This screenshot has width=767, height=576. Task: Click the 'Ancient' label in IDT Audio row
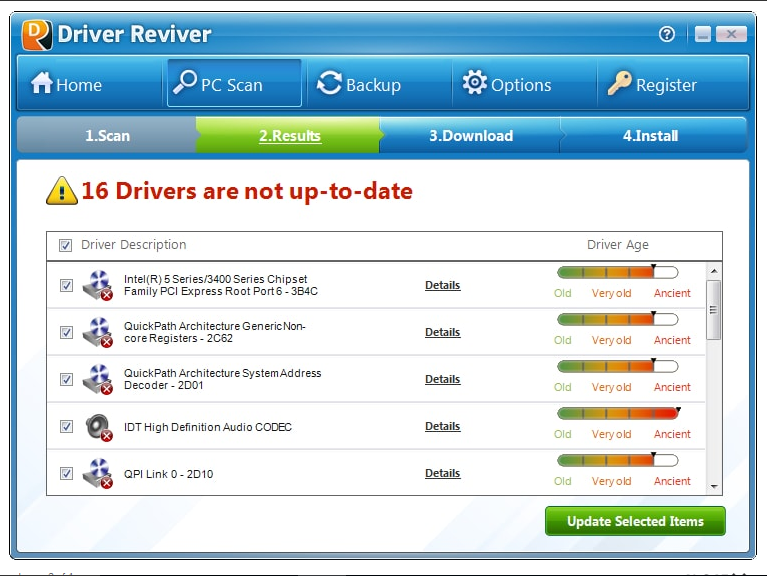coord(672,434)
